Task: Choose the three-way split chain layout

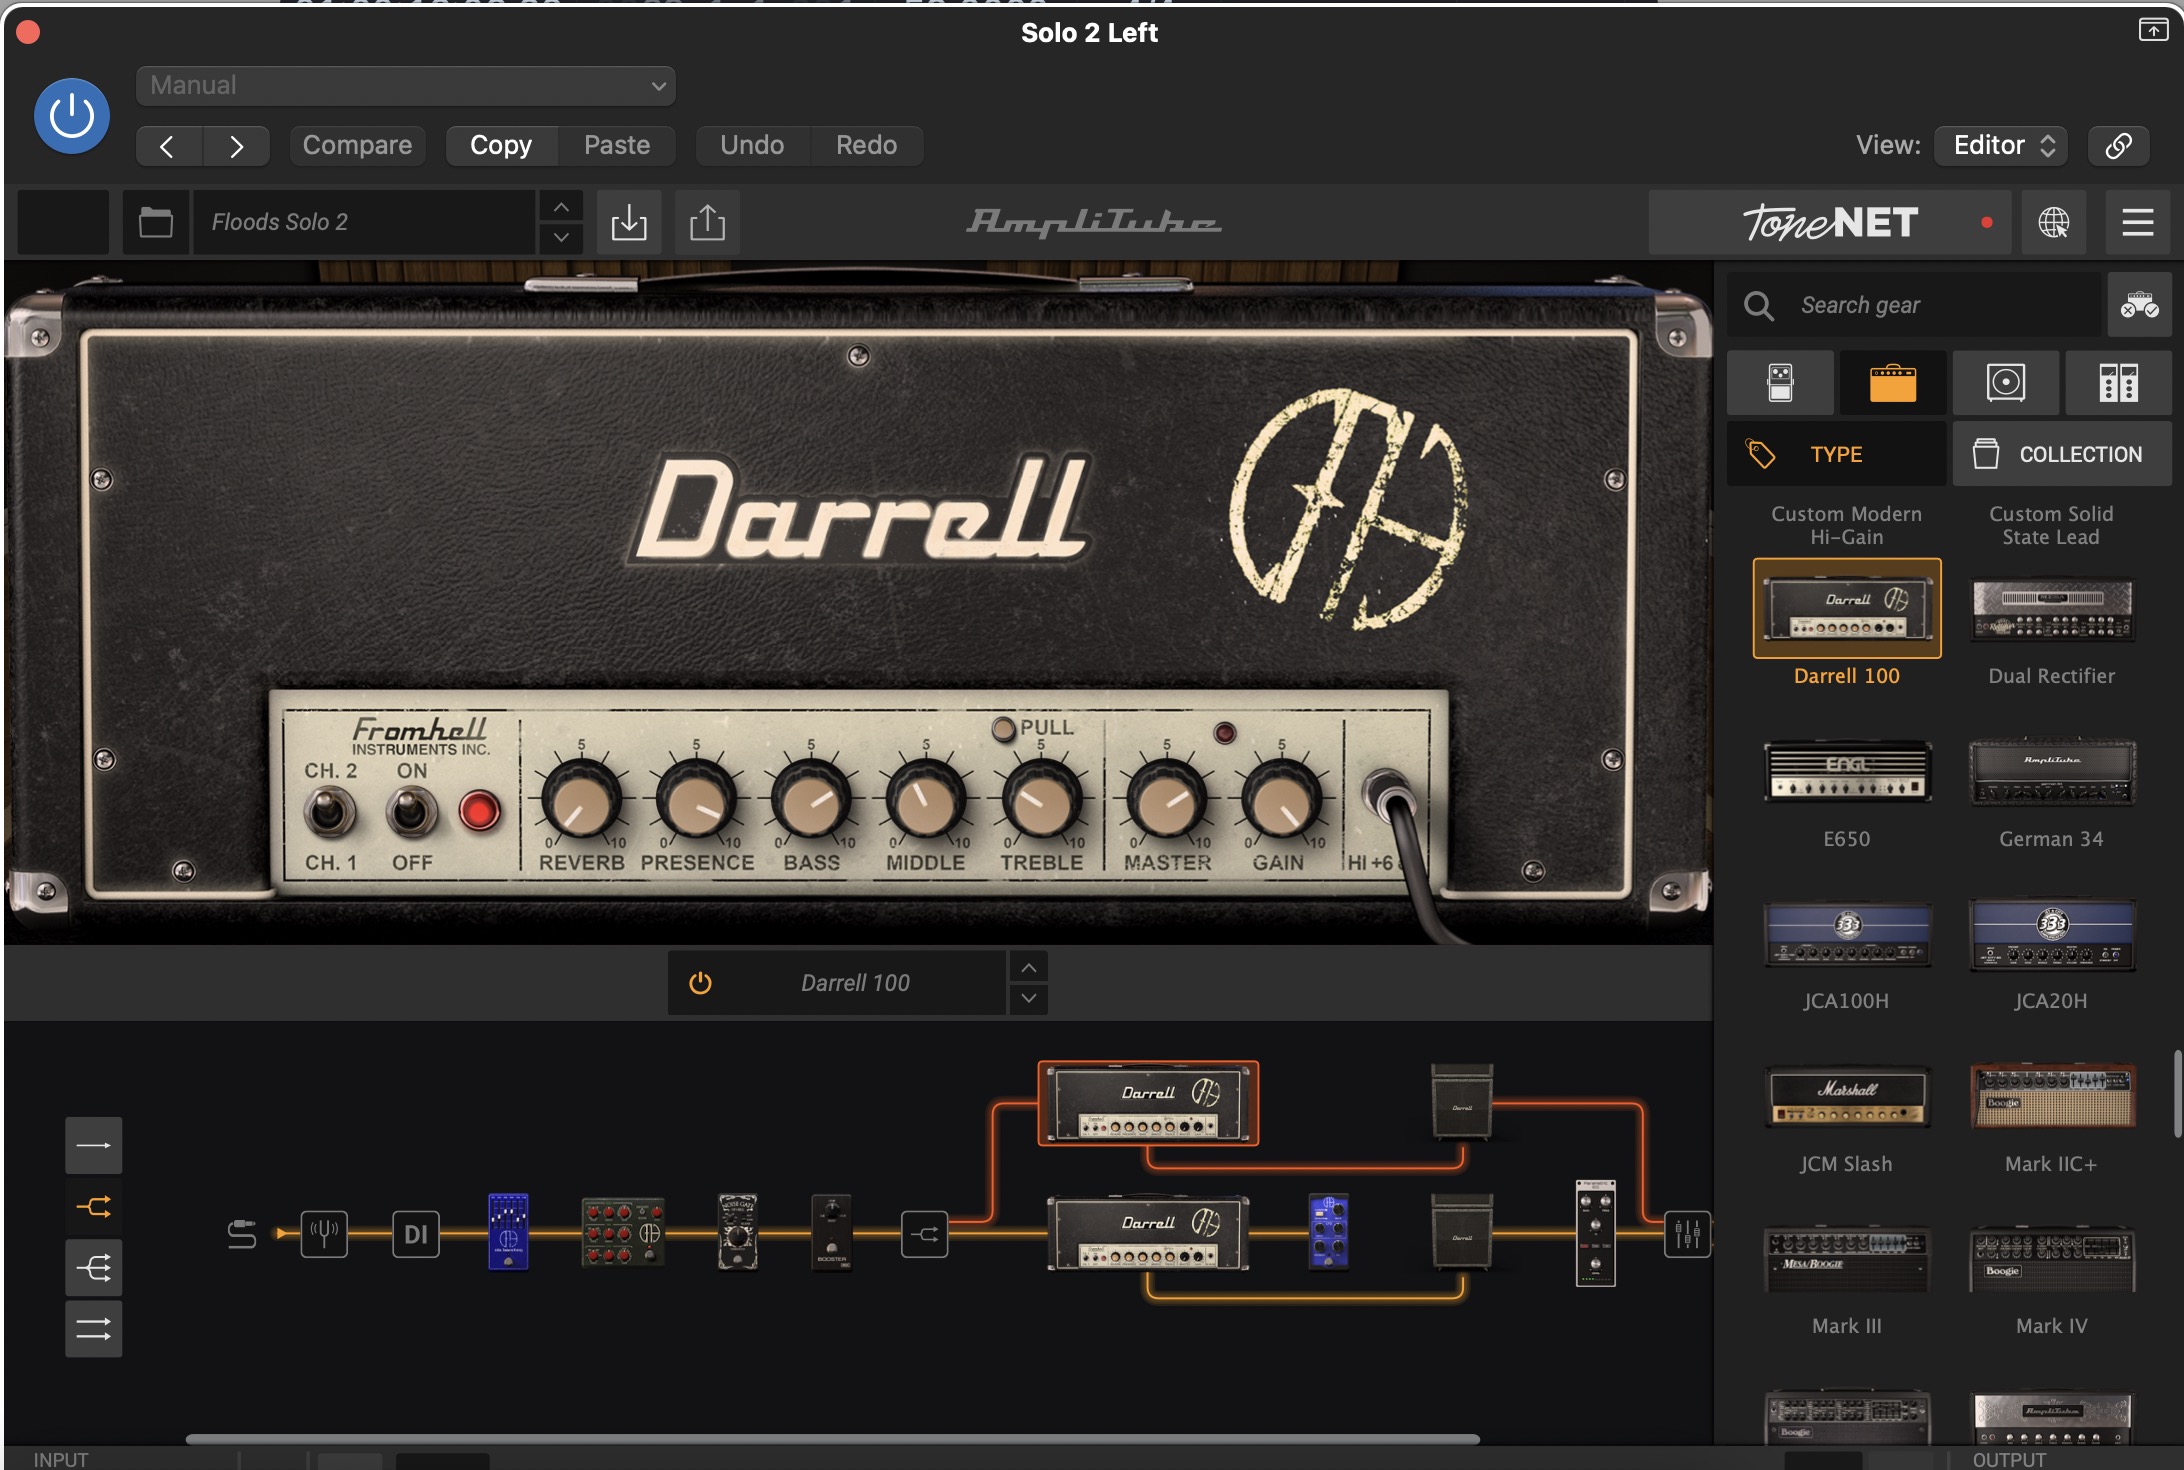Action: click(x=94, y=1269)
